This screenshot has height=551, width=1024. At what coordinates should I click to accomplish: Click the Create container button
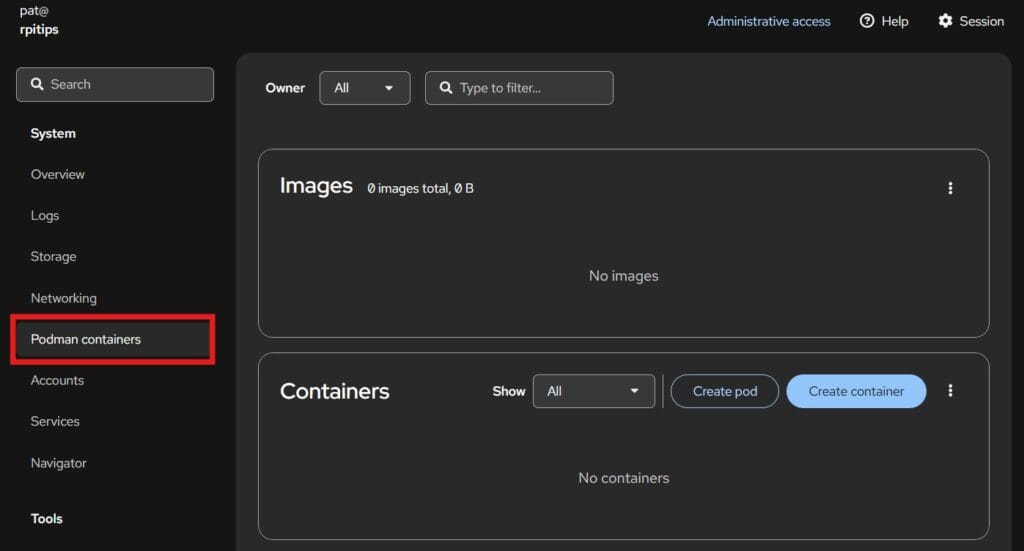(855, 391)
